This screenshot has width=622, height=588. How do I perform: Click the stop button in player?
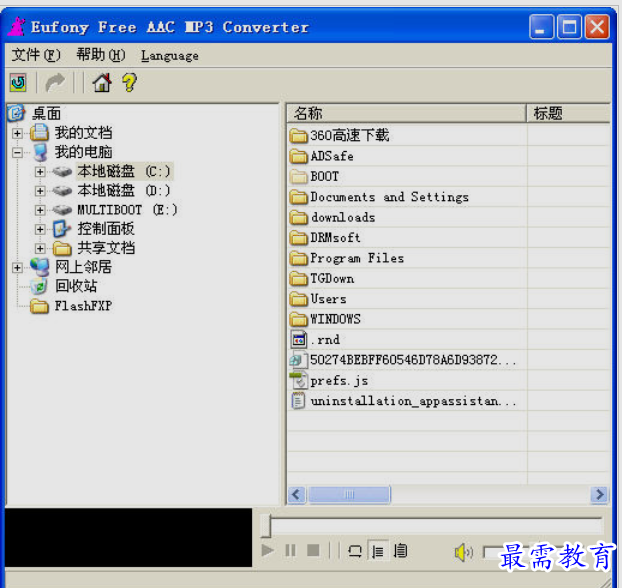click(313, 550)
